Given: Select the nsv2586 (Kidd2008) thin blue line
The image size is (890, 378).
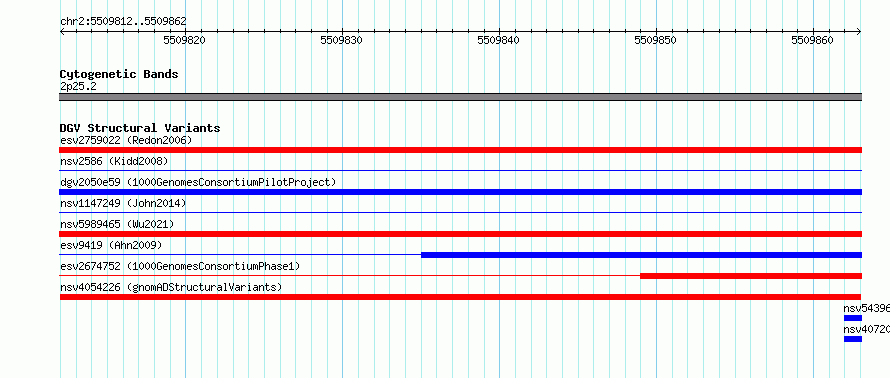Looking at the screenshot, I should coord(460,170).
